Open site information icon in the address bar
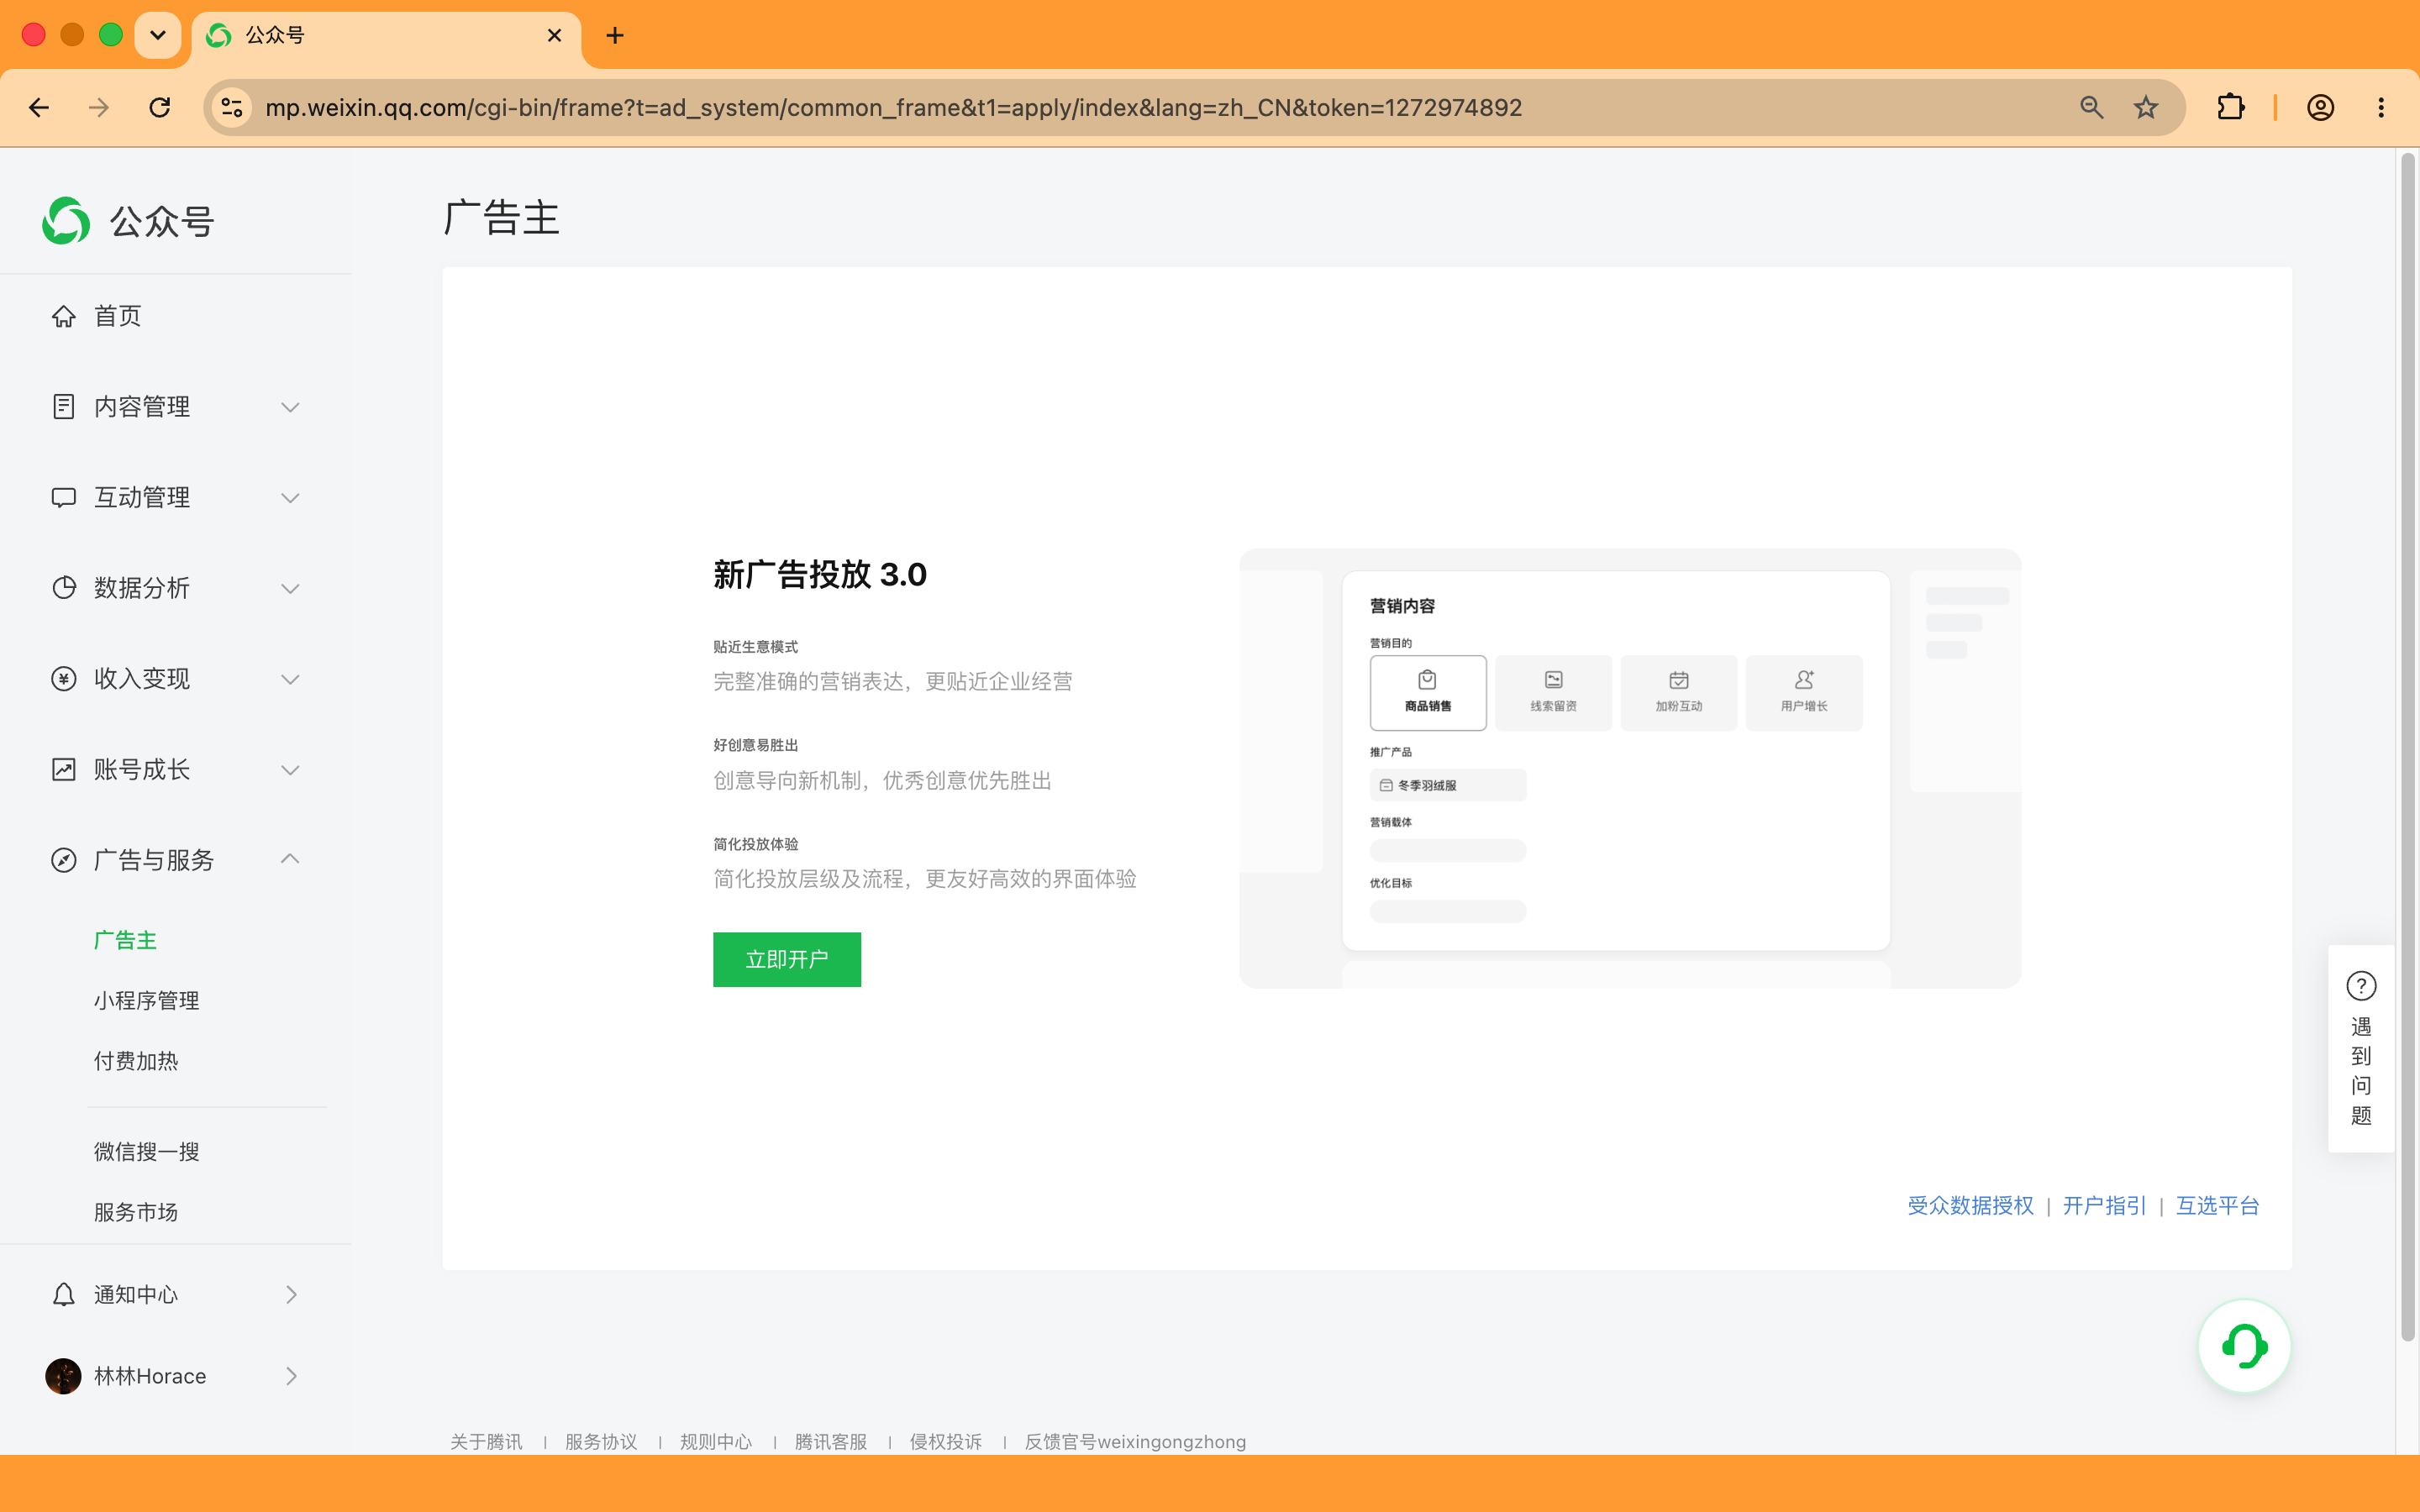 click(232, 107)
